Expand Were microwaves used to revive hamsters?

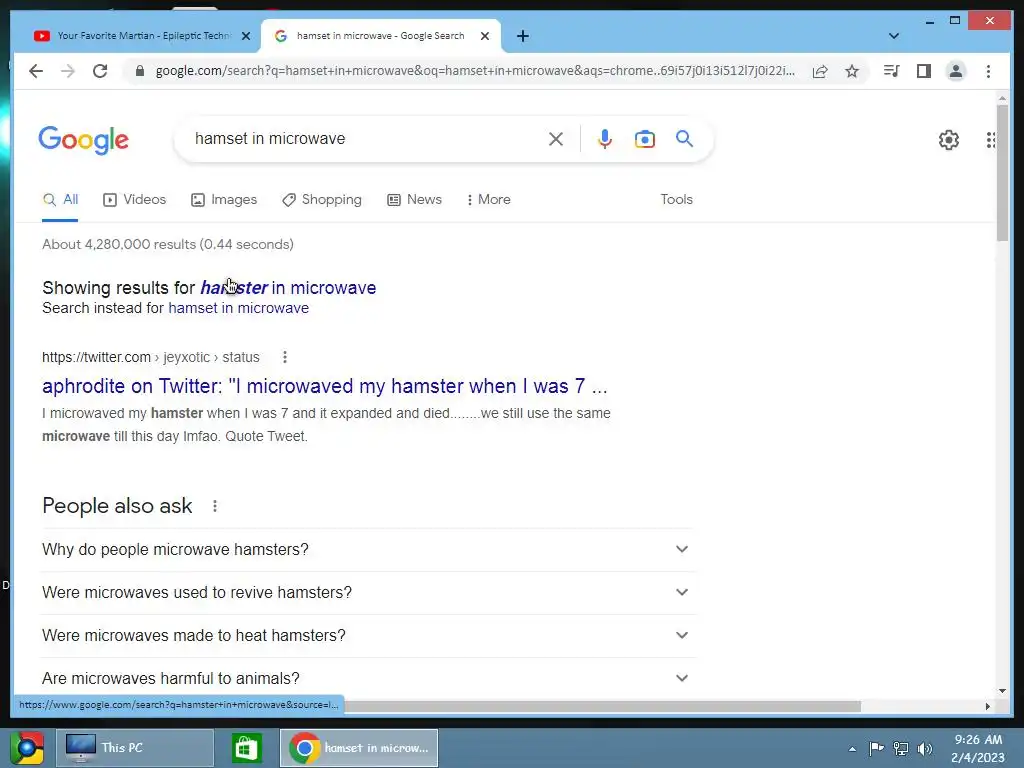tap(366, 593)
